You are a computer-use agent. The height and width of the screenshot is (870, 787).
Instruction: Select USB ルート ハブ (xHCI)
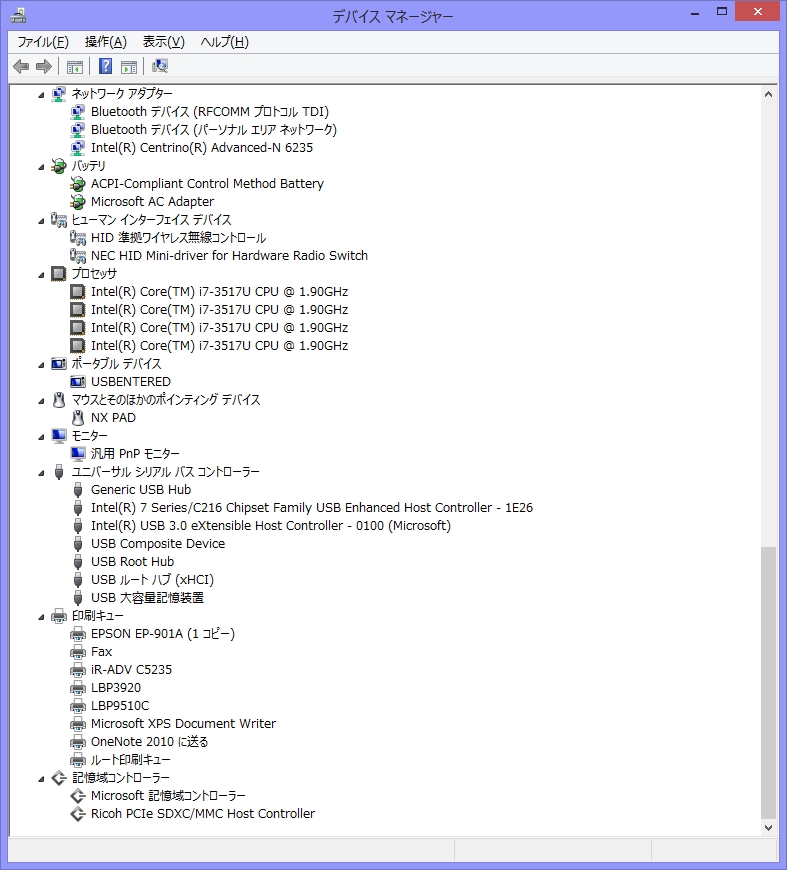(x=152, y=580)
